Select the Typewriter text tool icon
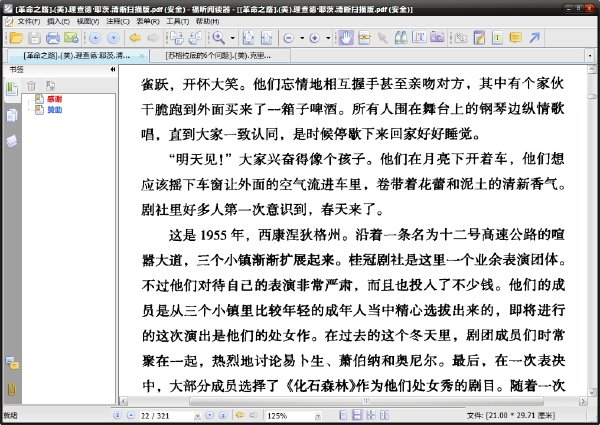The height and width of the screenshot is (425, 600). click(419, 37)
